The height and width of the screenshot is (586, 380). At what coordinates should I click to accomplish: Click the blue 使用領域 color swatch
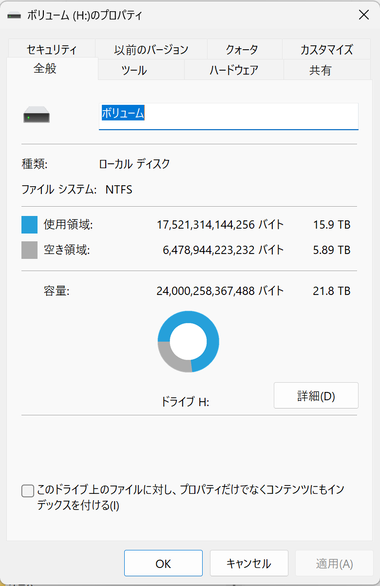click(30, 225)
